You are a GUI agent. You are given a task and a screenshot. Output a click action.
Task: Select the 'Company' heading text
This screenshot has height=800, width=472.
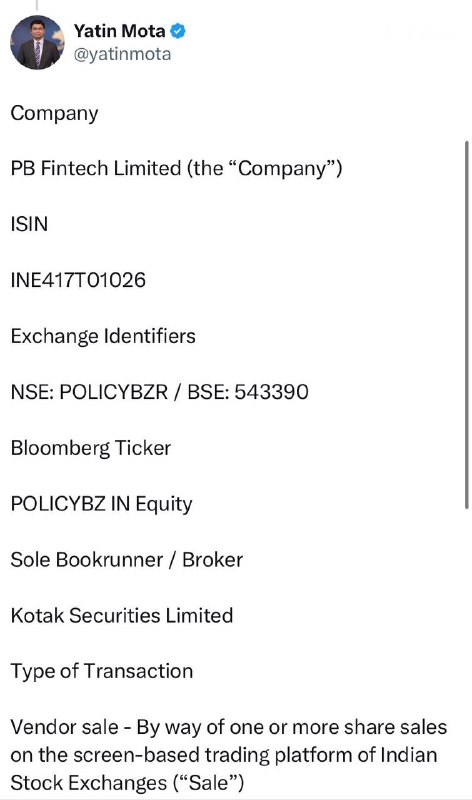[x=54, y=114]
